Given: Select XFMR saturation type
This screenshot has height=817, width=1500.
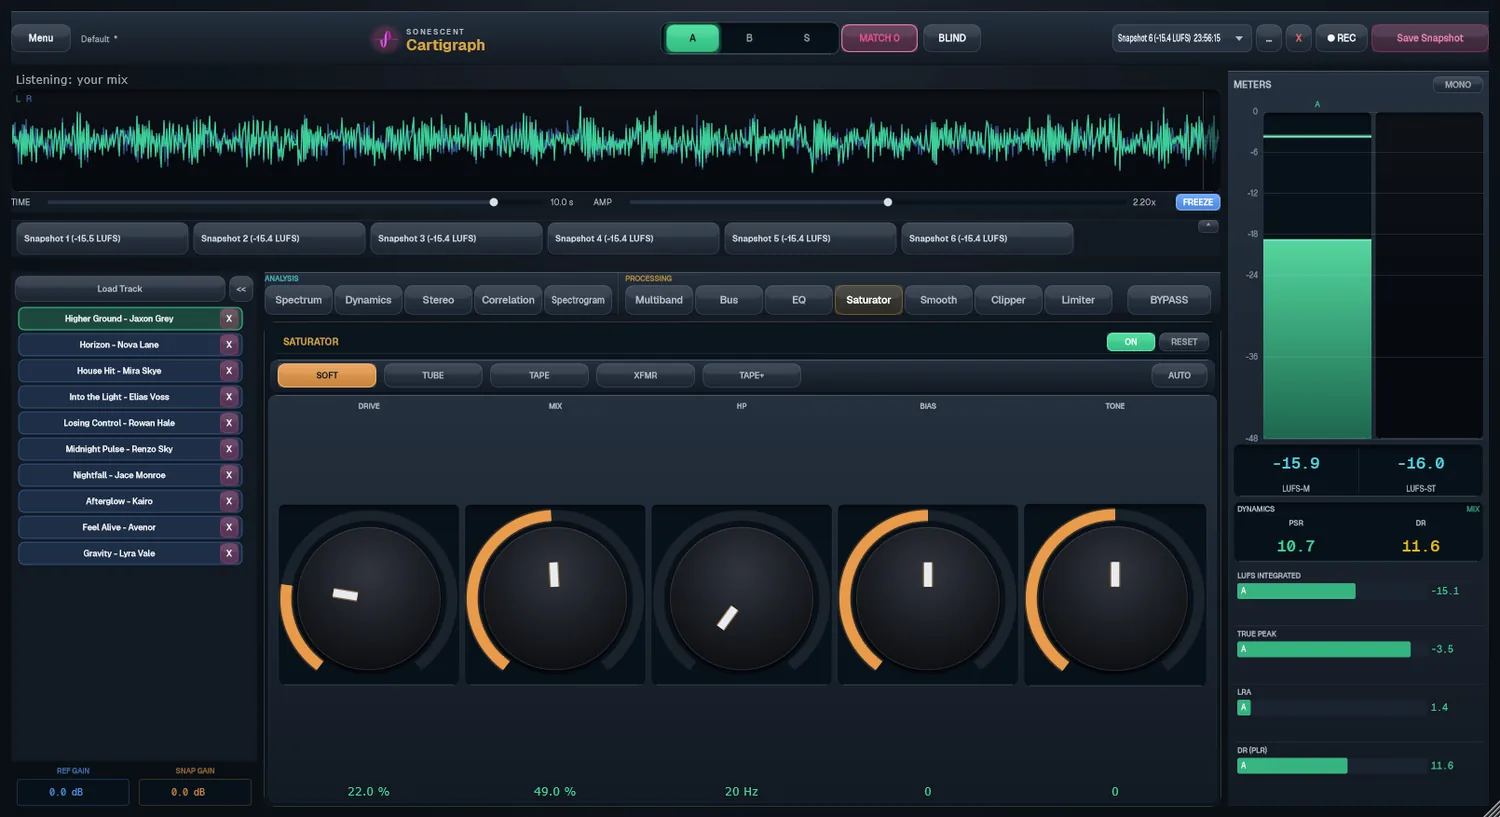Looking at the screenshot, I should [645, 375].
